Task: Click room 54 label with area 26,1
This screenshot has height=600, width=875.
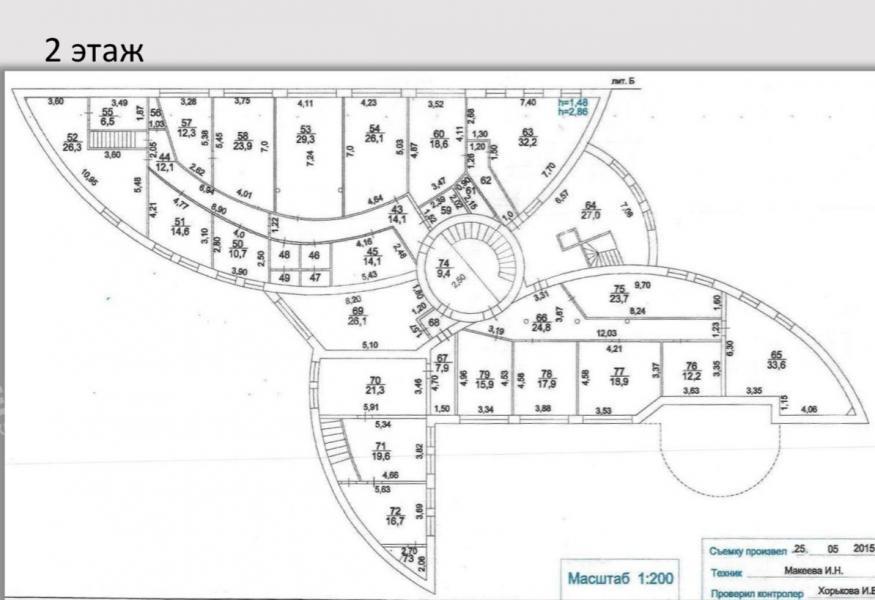Action: (x=375, y=134)
